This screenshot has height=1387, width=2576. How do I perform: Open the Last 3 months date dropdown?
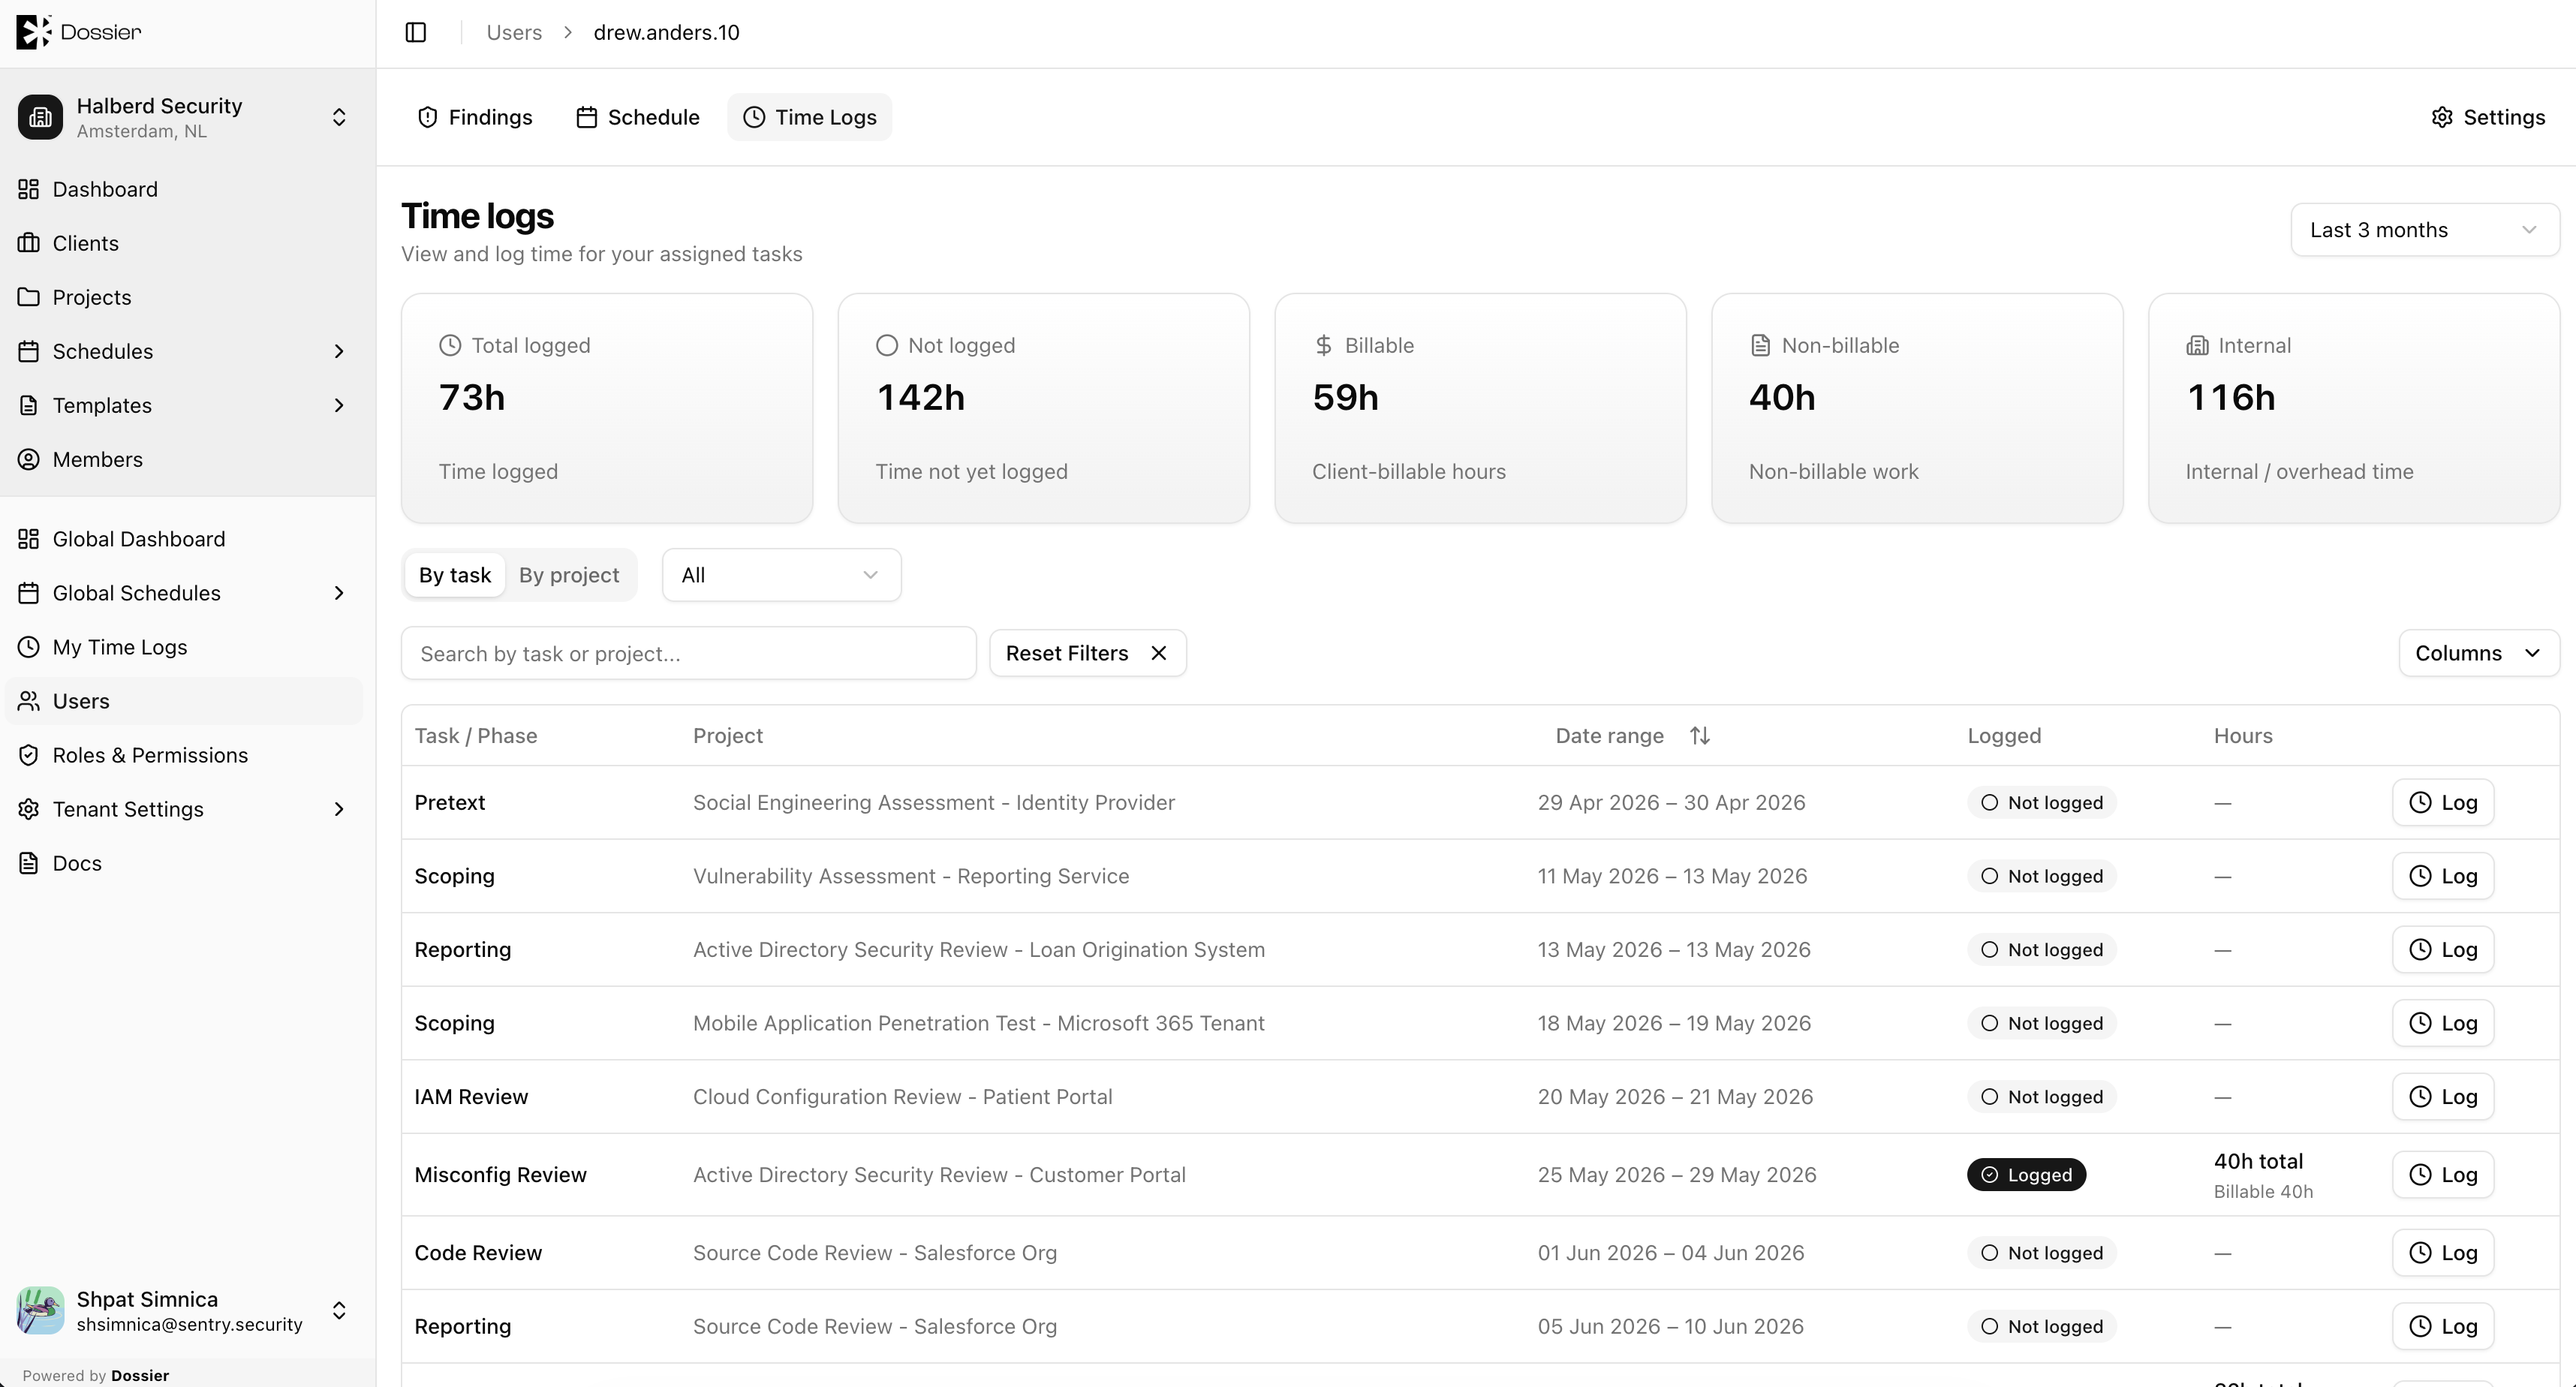2425,230
